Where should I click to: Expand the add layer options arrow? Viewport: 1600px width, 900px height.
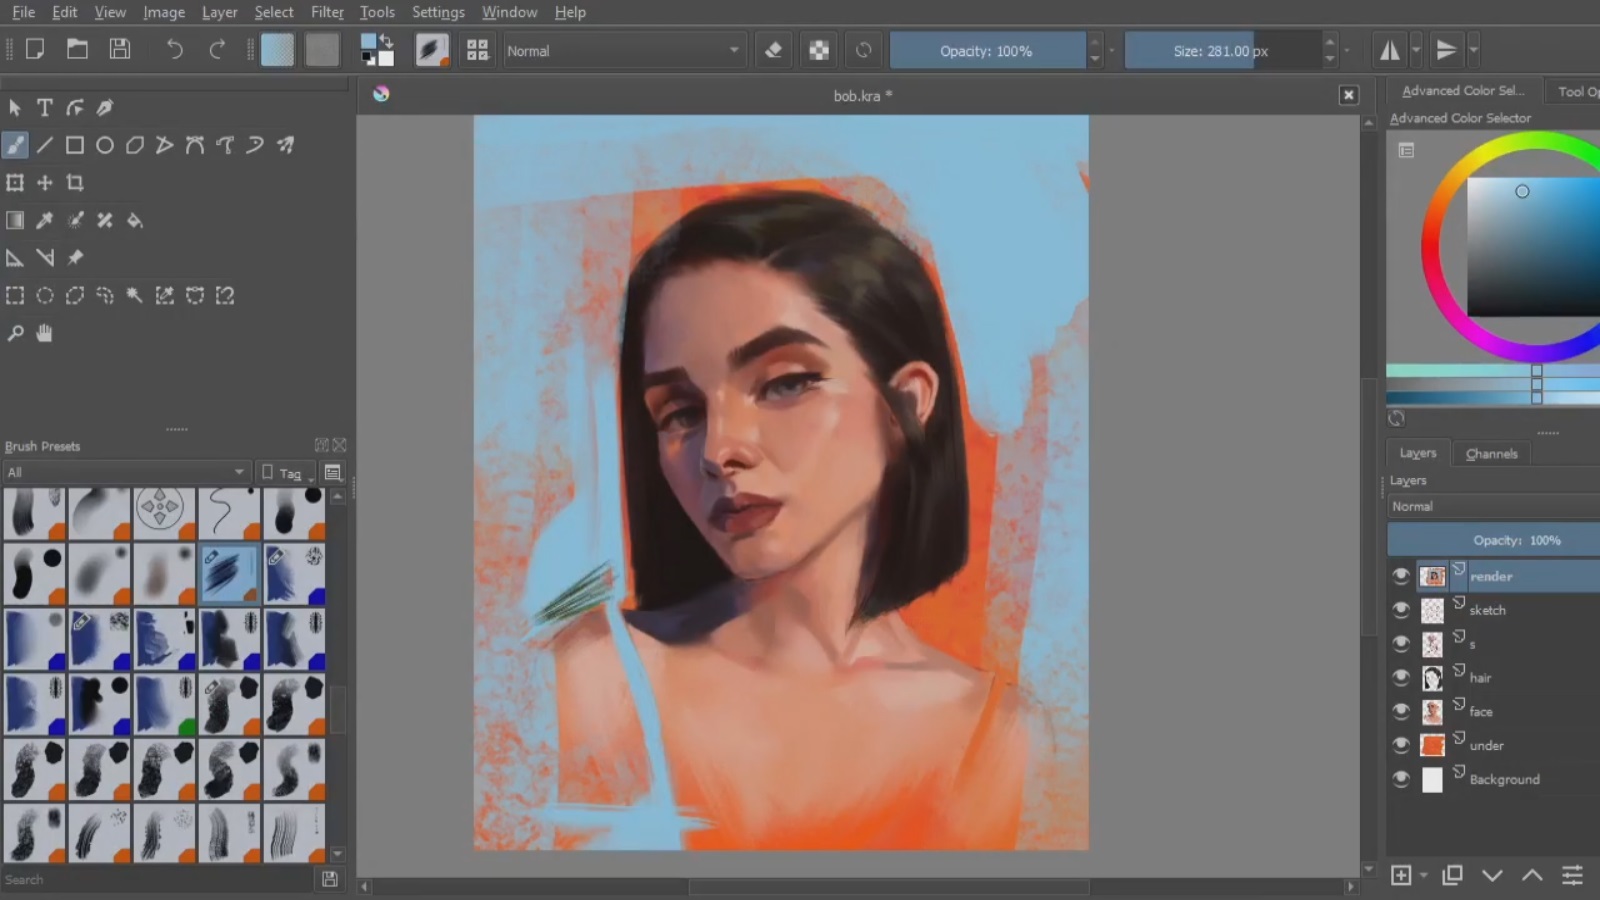pos(1423,876)
